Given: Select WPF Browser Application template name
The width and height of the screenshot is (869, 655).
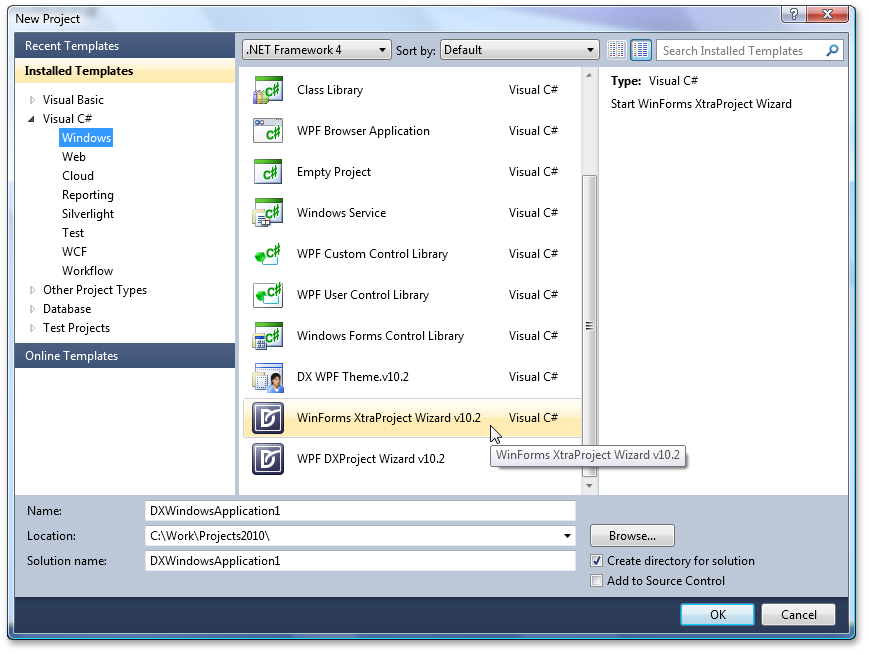Looking at the screenshot, I should point(363,131).
